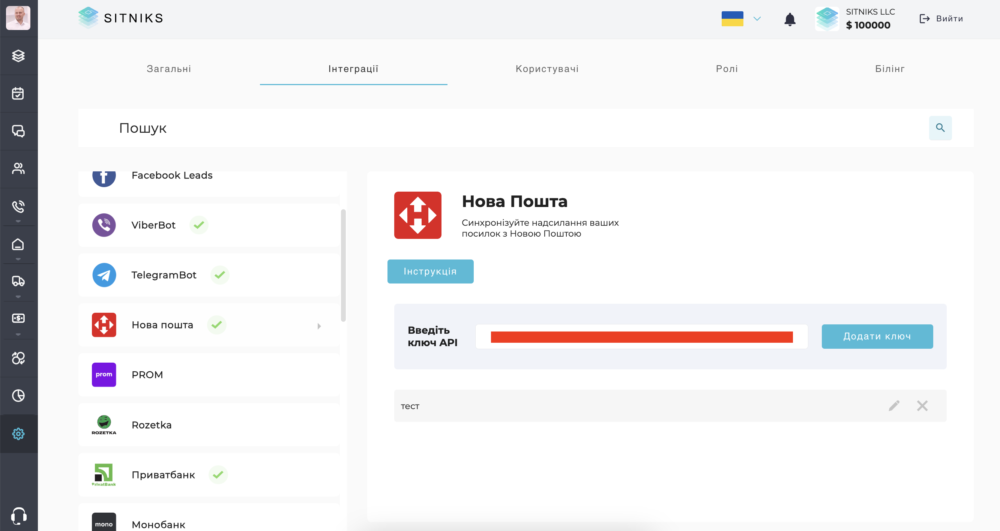Screen dimensions: 1000x531
Task: Click the Приватбанк green checkmark
Action: point(218,475)
